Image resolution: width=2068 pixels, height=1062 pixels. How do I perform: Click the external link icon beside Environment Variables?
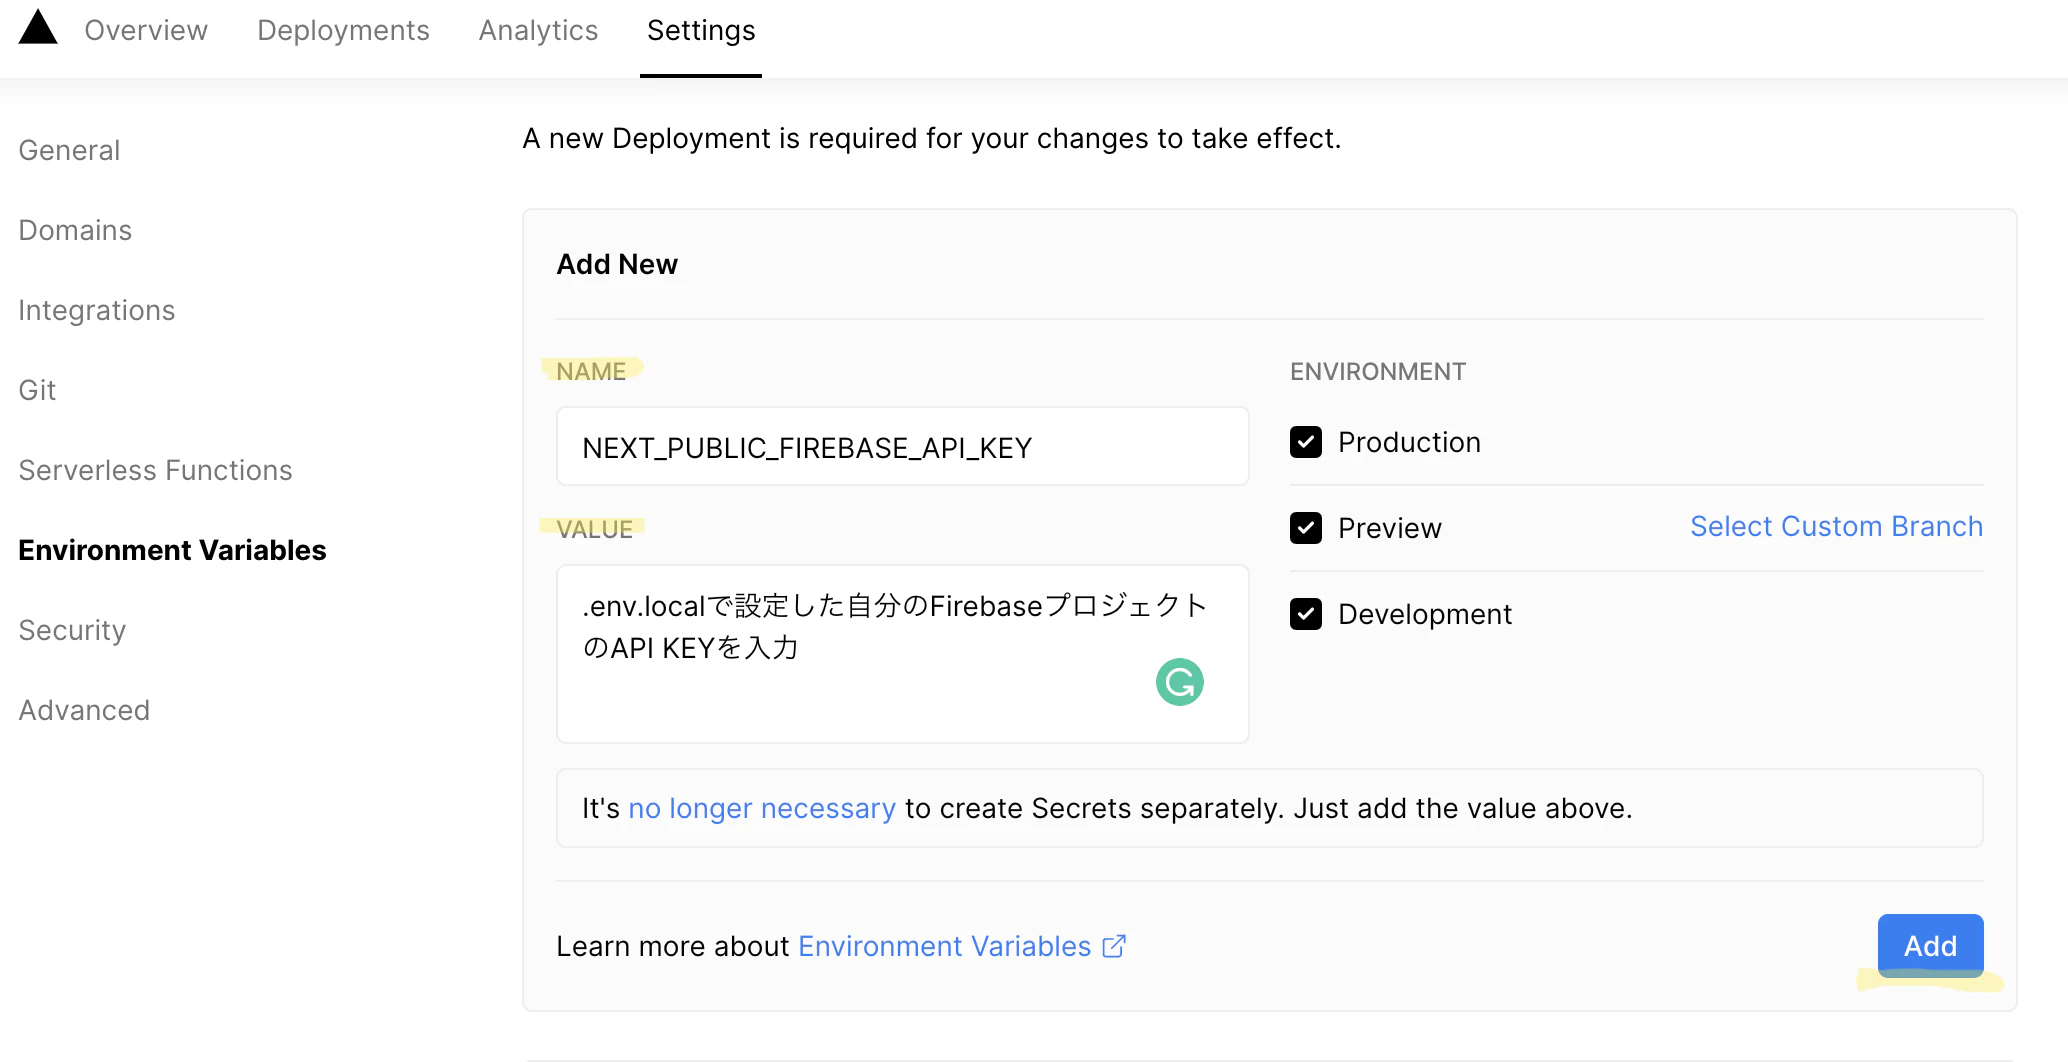click(1114, 946)
